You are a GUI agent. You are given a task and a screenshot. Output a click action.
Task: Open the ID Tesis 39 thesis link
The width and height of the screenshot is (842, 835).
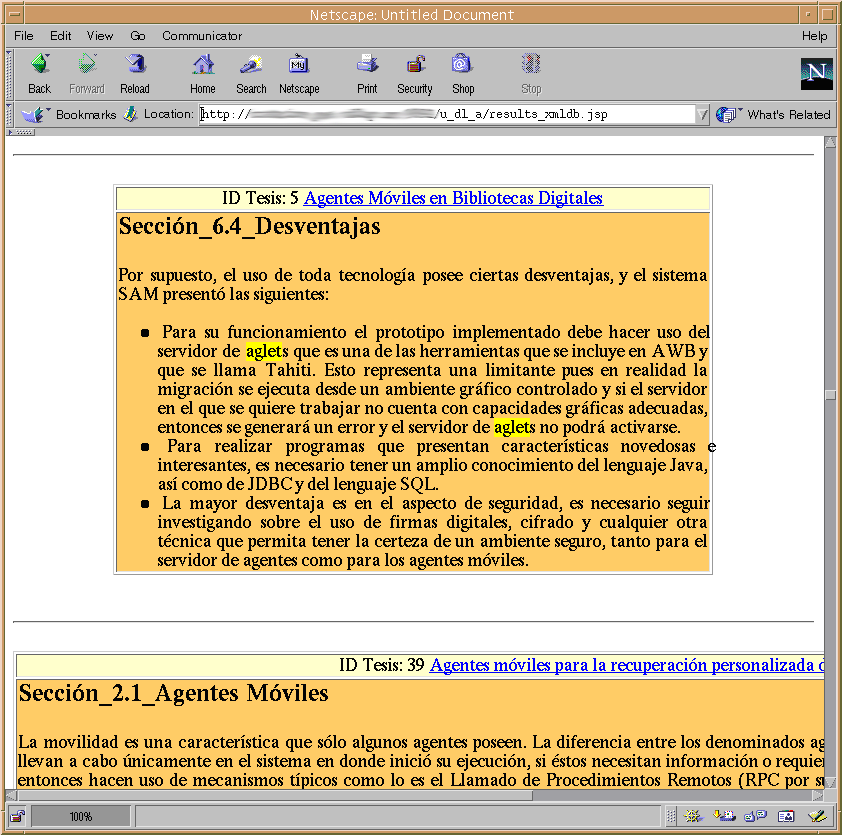626,666
